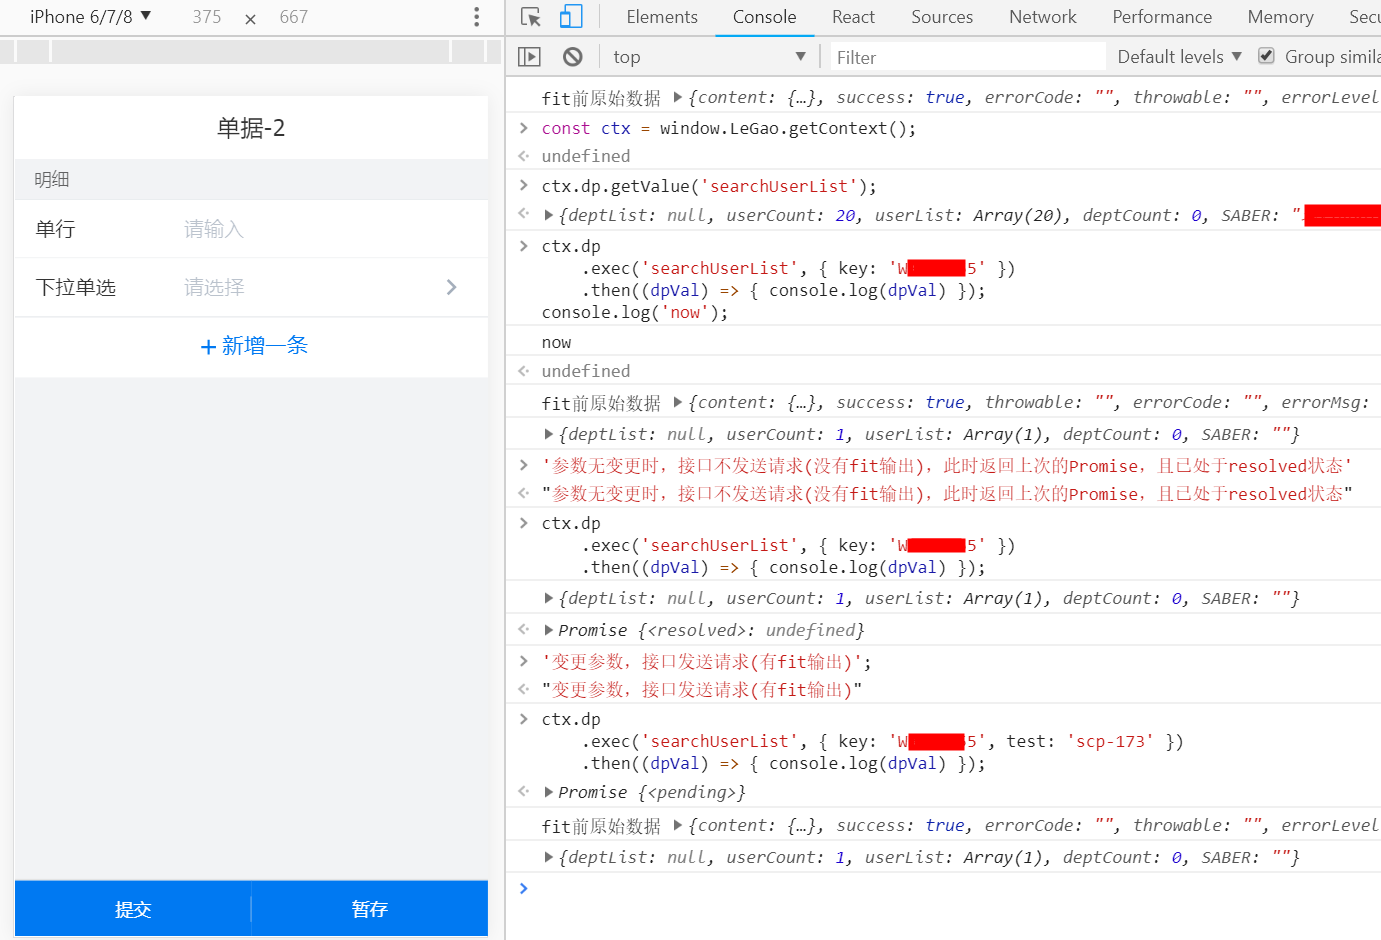Expand the Promise {<resolved>: undefined} entry
1381x940 pixels.
coord(548,630)
